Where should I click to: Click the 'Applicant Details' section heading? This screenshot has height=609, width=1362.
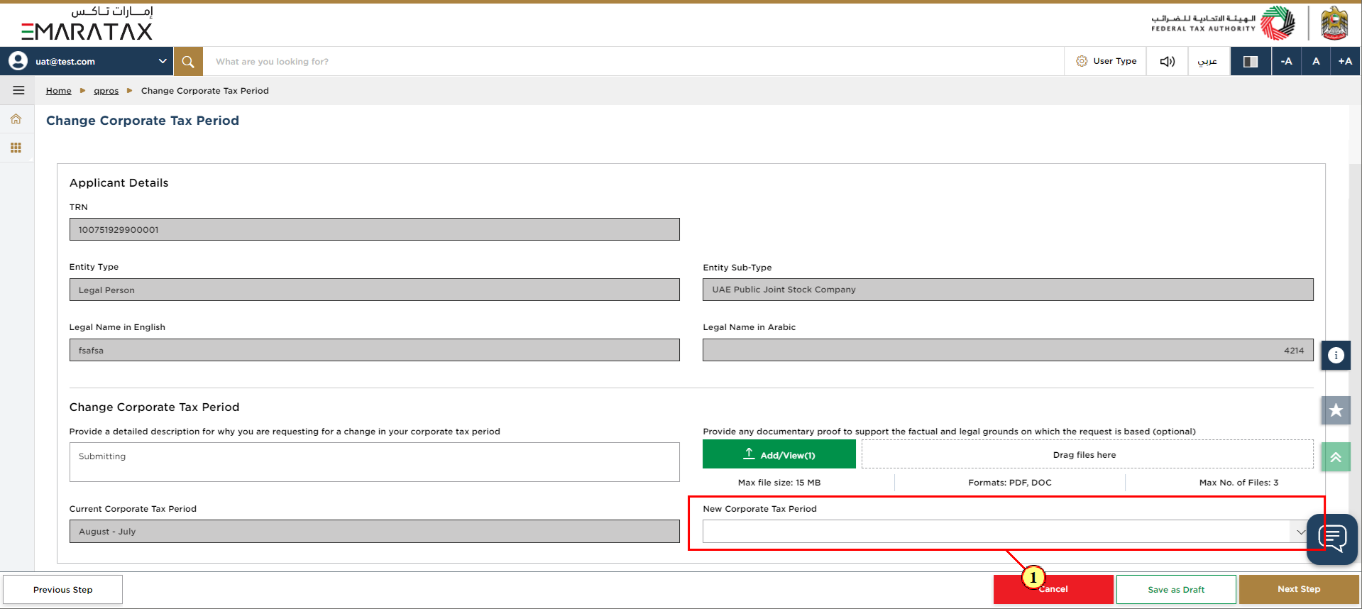[x=119, y=183]
